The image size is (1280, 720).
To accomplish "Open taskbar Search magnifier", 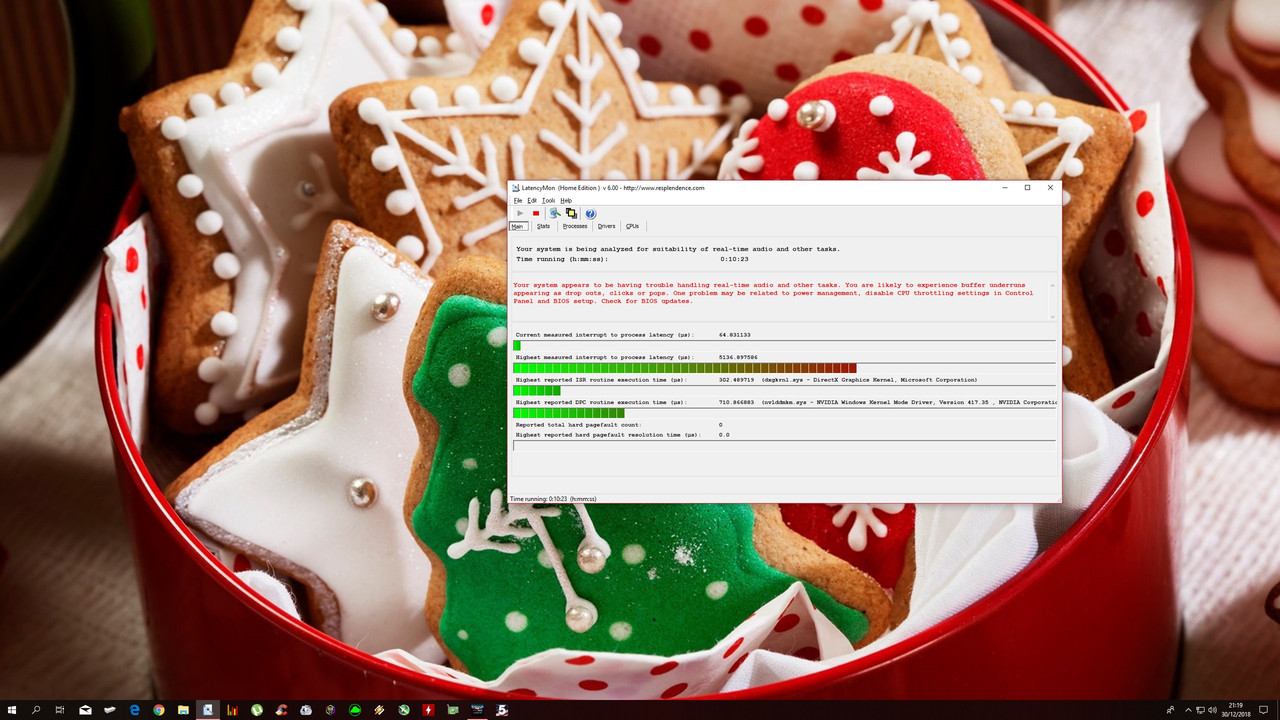I will [36, 710].
